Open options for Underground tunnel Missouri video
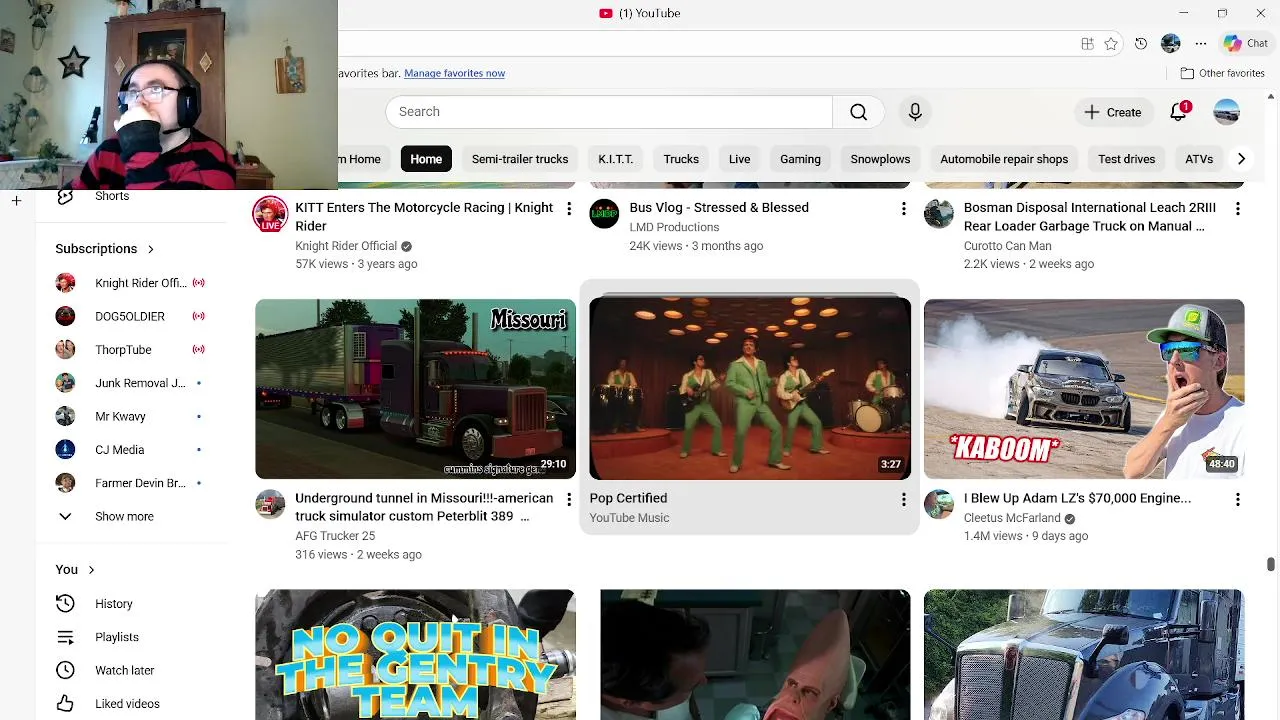1280x720 pixels. point(569,499)
